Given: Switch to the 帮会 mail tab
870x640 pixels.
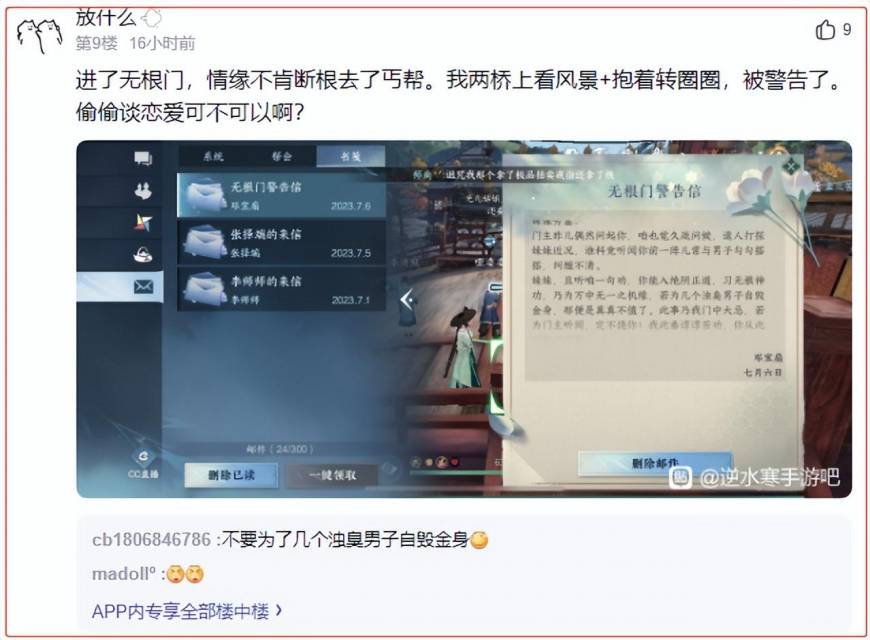Looking at the screenshot, I should (282, 157).
